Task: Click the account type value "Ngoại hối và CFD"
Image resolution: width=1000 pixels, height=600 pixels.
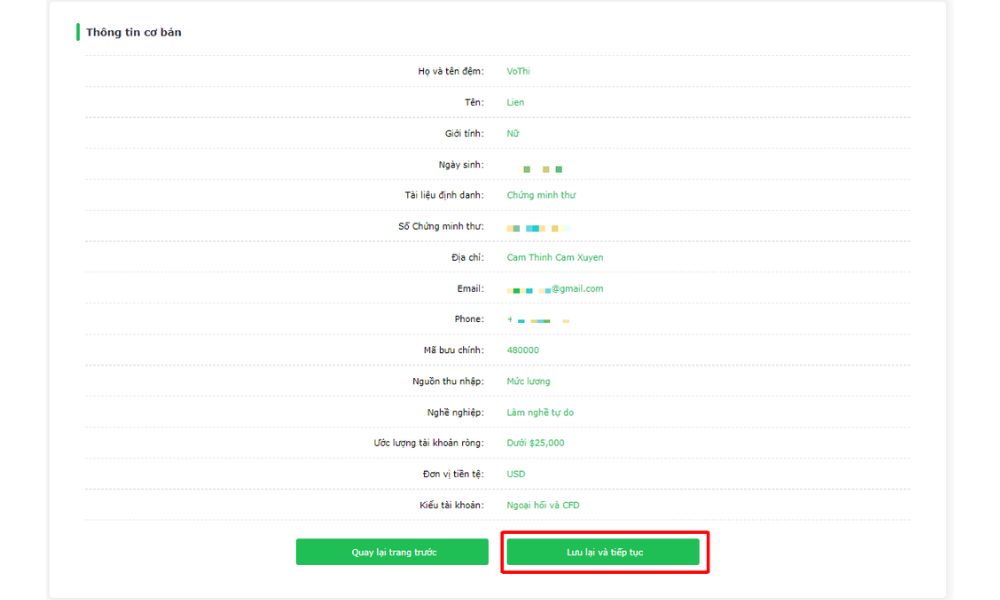Action: click(543, 505)
